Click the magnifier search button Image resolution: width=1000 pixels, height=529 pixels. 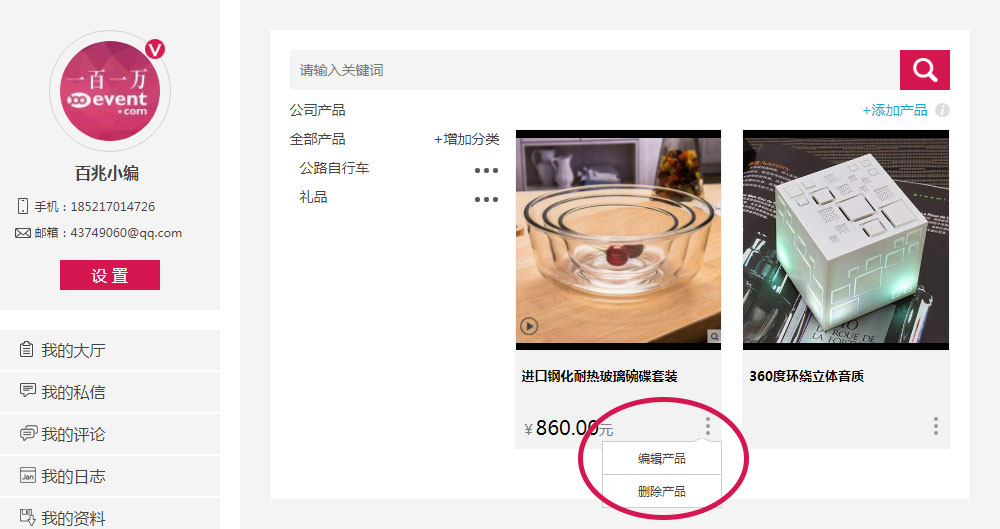[925, 70]
